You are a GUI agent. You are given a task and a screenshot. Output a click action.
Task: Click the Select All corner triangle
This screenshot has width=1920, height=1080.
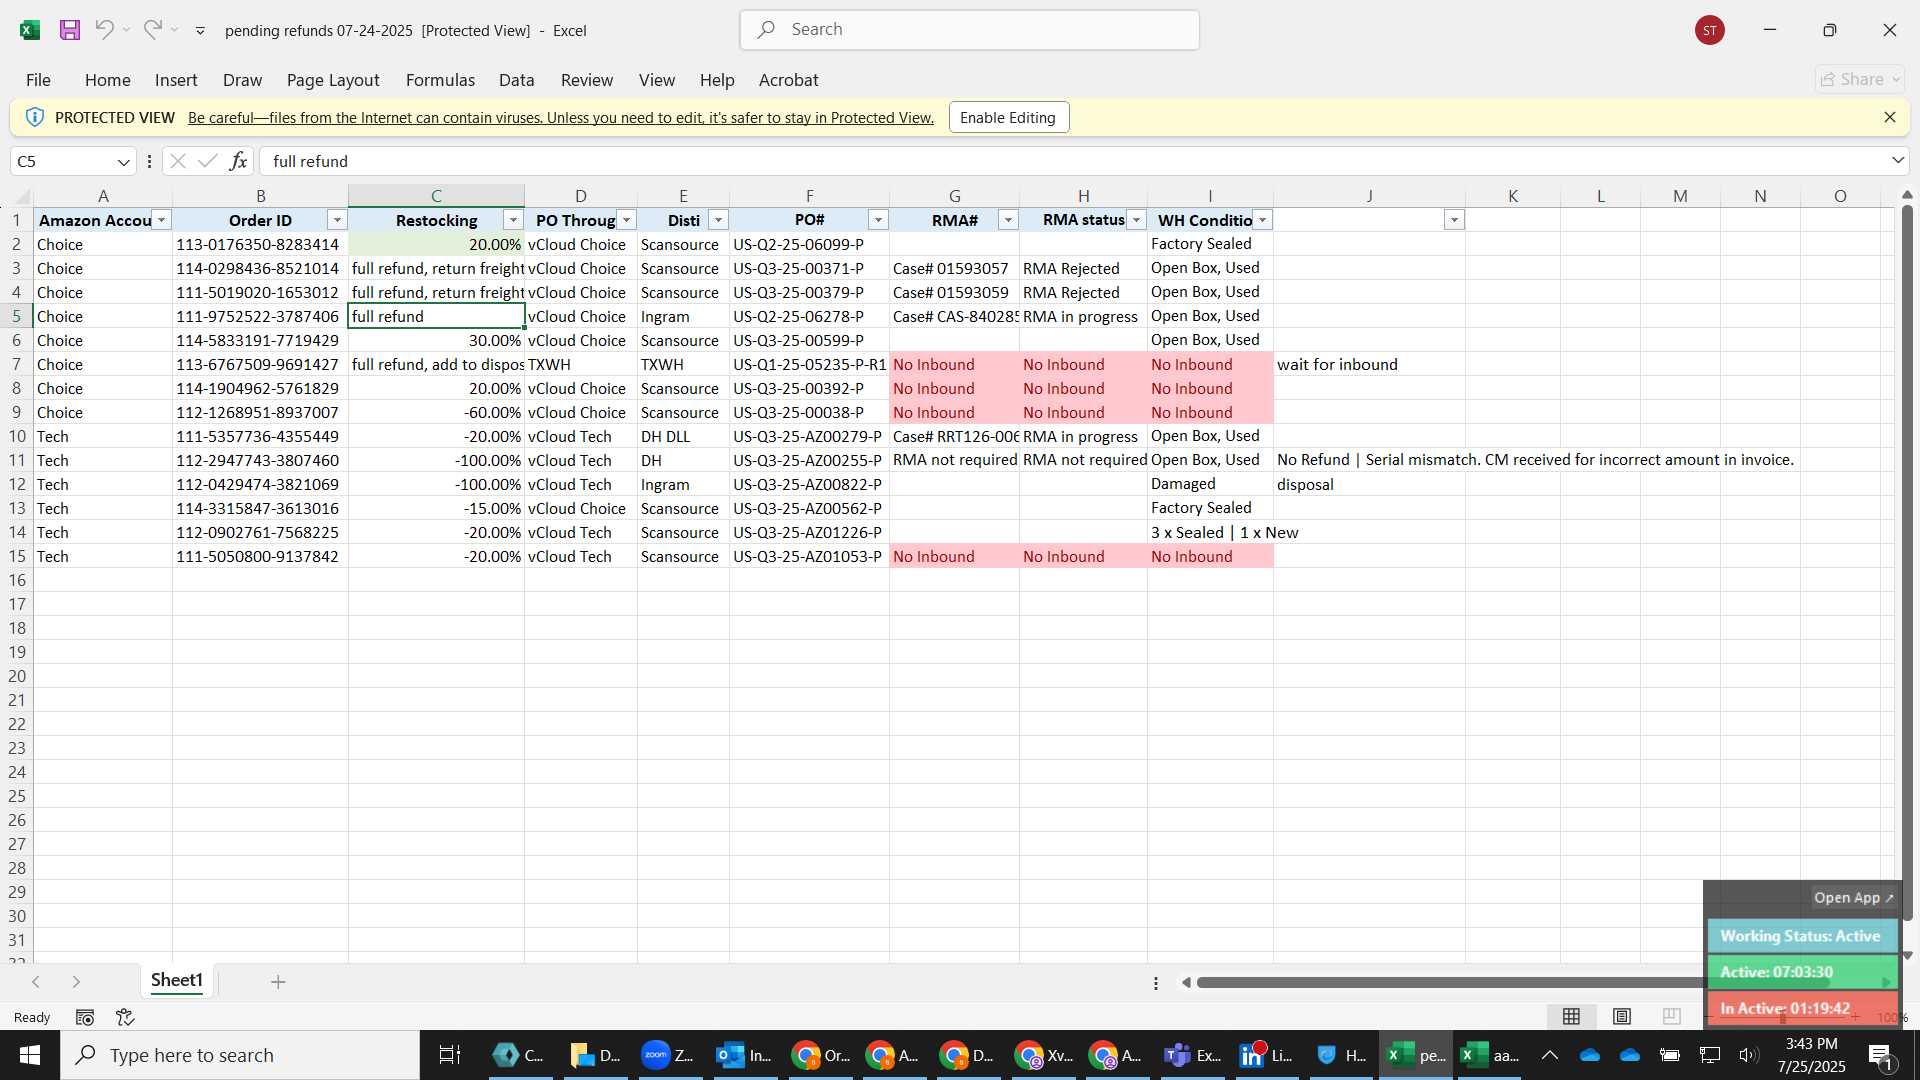(x=22, y=196)
